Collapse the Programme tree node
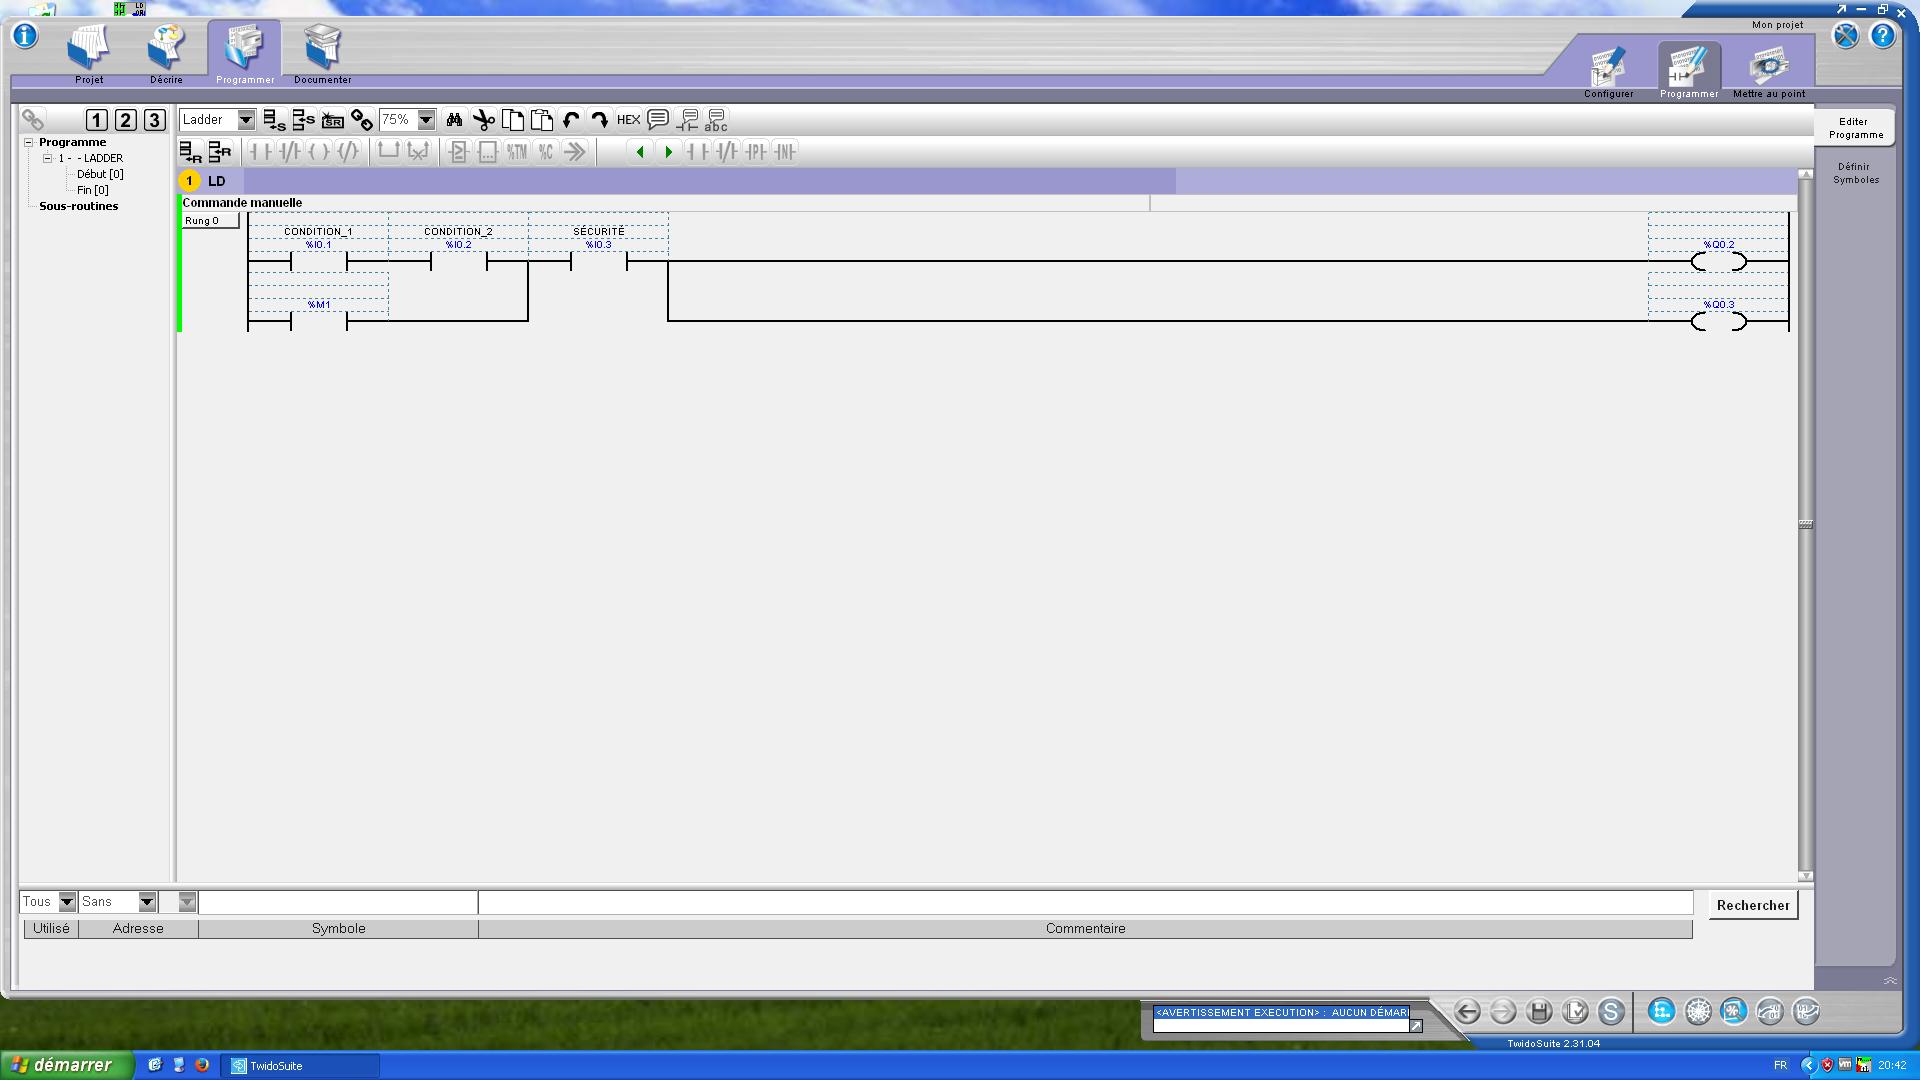The height and width of the screenshot is (1080, 1920). coord(29,143)
